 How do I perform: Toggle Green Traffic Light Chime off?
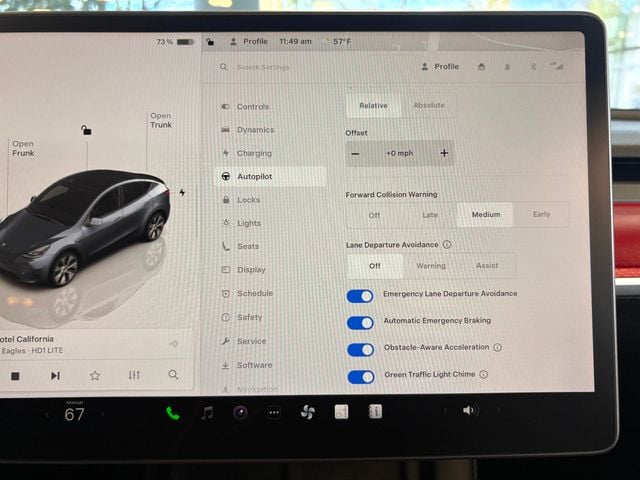pyautogui.click(x=360, y=376)
